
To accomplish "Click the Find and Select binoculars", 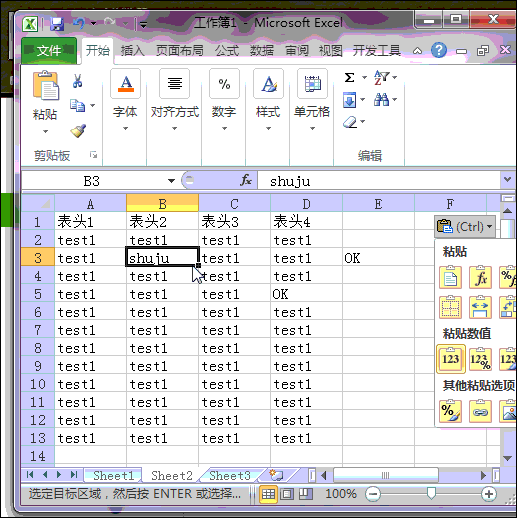I will pyautogui.click(x=381, y=99).
